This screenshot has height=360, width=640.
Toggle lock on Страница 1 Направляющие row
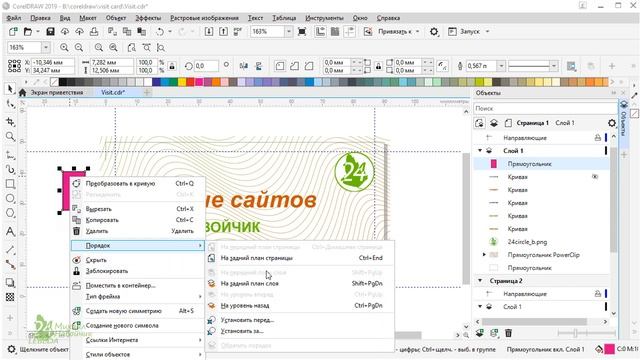click(598, 138)
